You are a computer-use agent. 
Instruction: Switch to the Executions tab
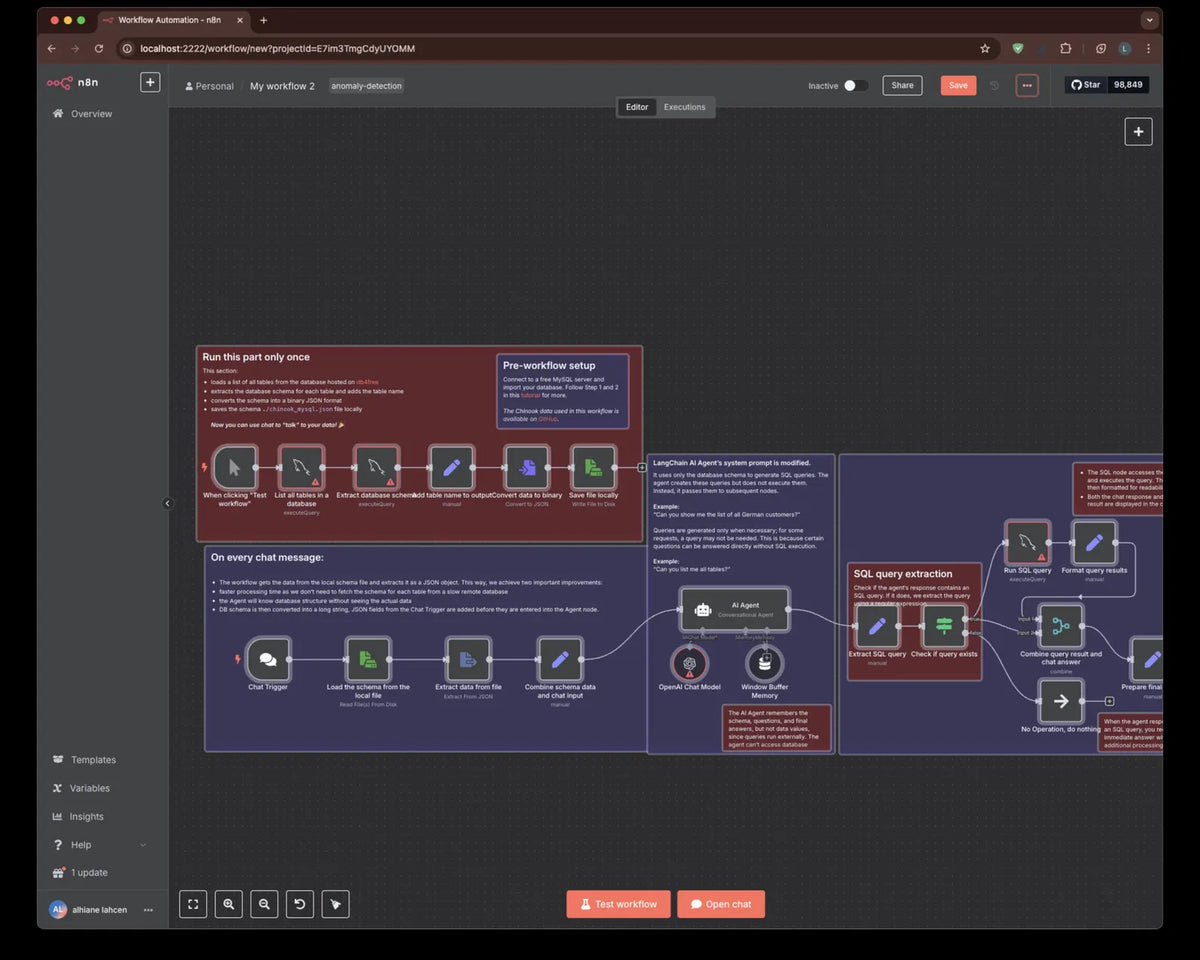(685, 107)
